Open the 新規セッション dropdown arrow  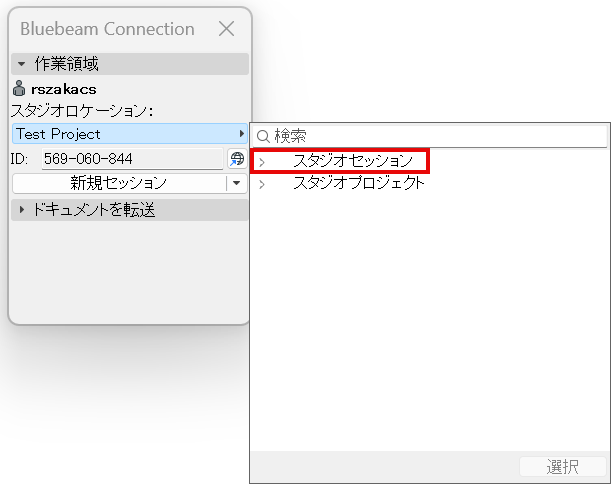coord(237,183)
